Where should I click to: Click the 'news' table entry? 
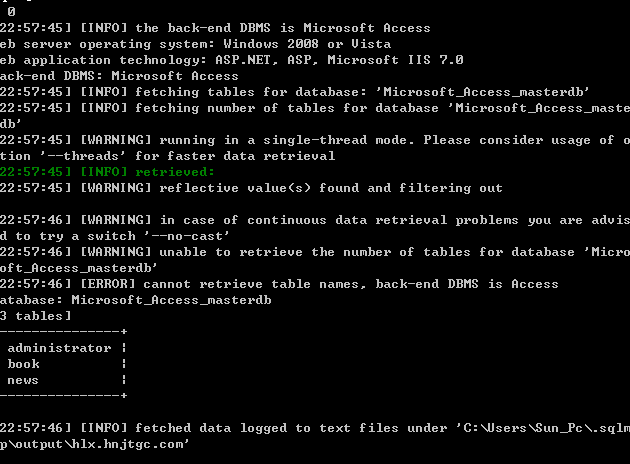click(22, 380)
